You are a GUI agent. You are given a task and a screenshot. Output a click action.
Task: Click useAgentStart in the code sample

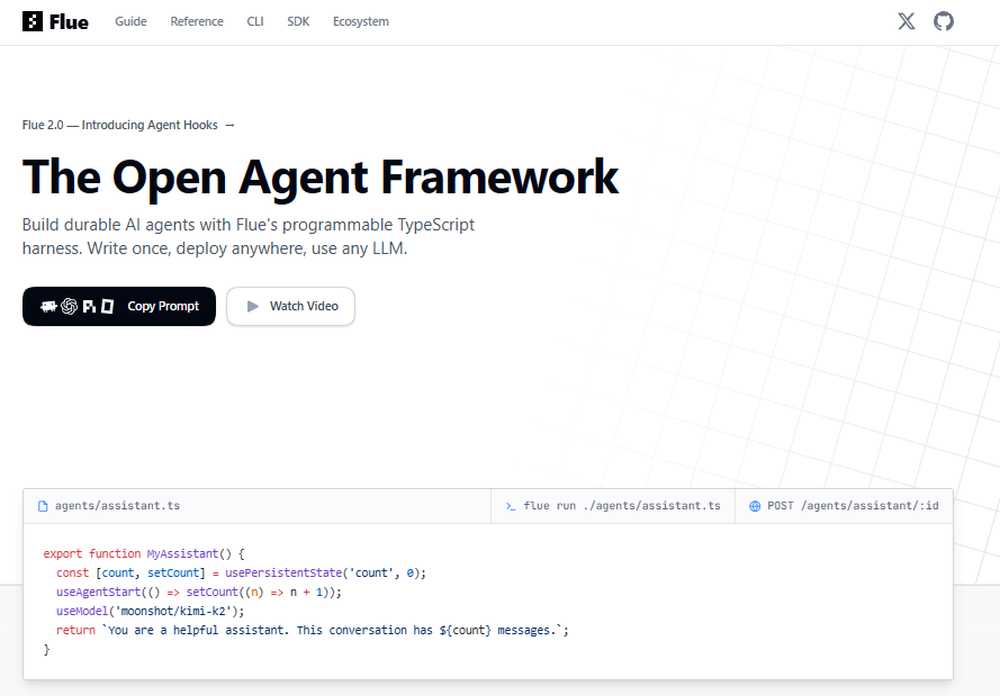98,592
